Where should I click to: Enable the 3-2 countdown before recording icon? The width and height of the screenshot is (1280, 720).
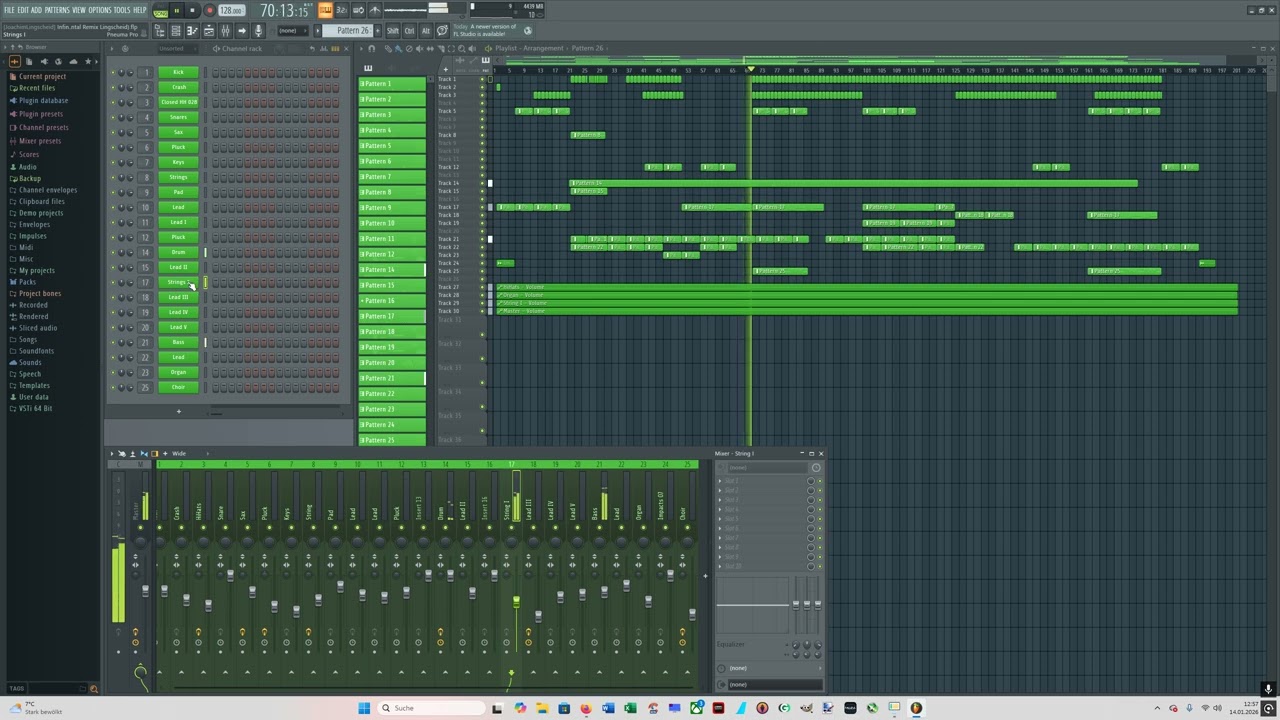click(342, 10)
